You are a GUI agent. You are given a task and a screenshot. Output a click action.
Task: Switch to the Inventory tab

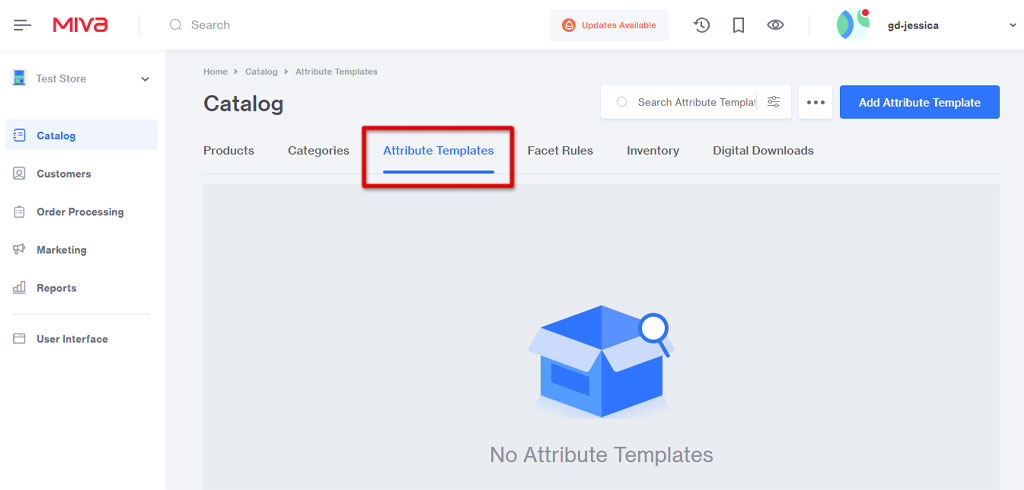pos(653,151)
